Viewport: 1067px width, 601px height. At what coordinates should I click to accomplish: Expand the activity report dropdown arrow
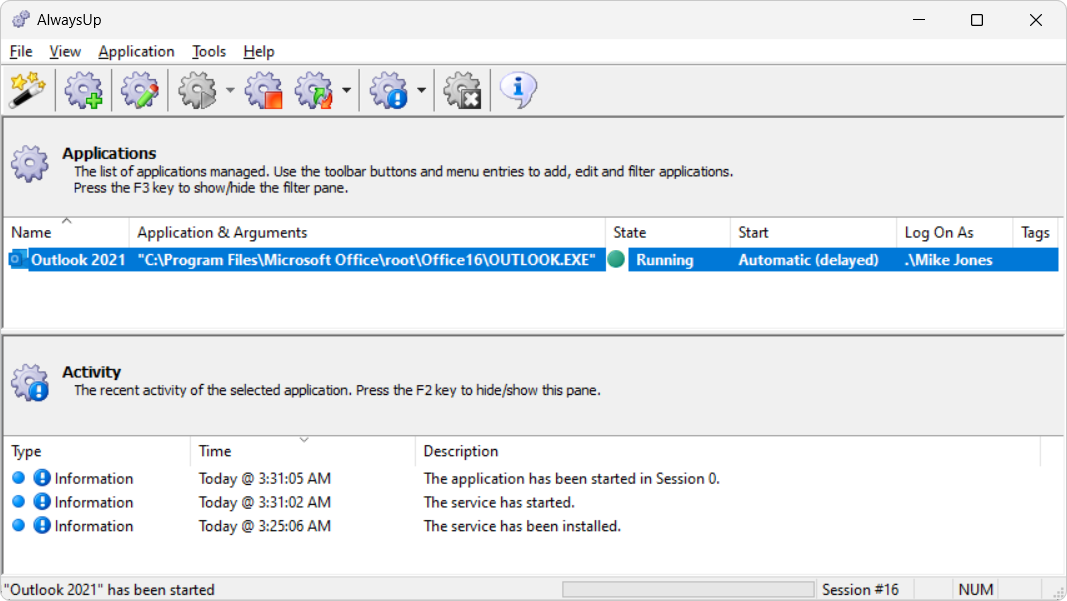pyautogui.click(x=421, y=90)
